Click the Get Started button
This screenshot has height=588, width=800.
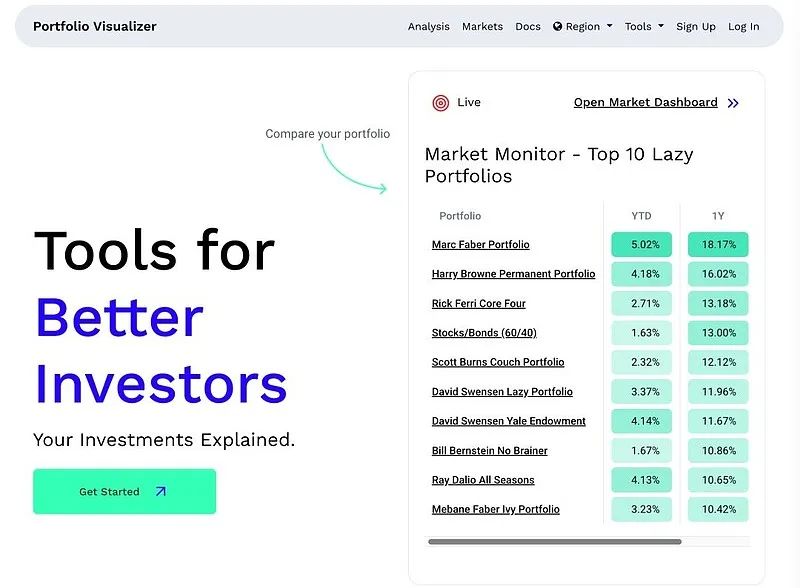[124, 491]
